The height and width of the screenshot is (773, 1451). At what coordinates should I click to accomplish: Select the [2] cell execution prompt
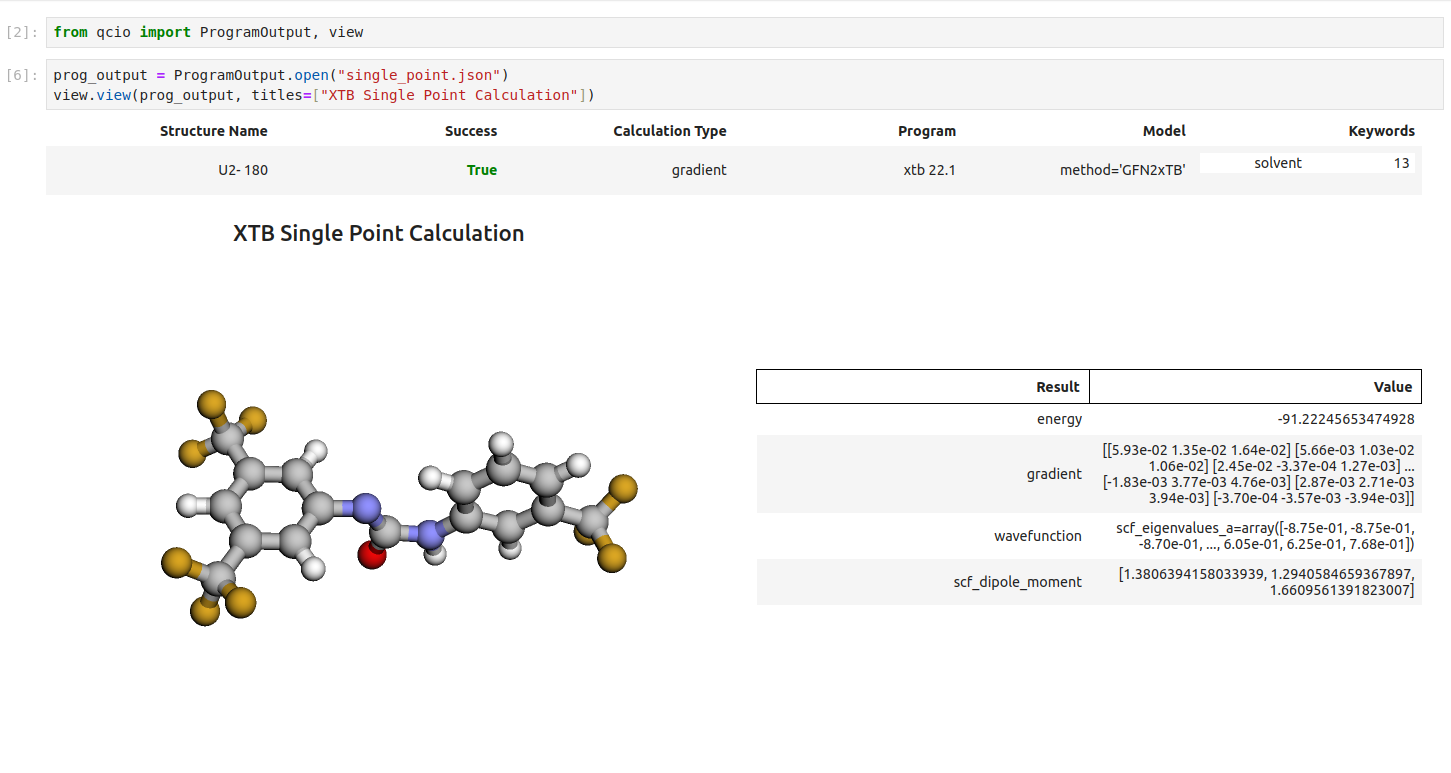coord(22,32)
